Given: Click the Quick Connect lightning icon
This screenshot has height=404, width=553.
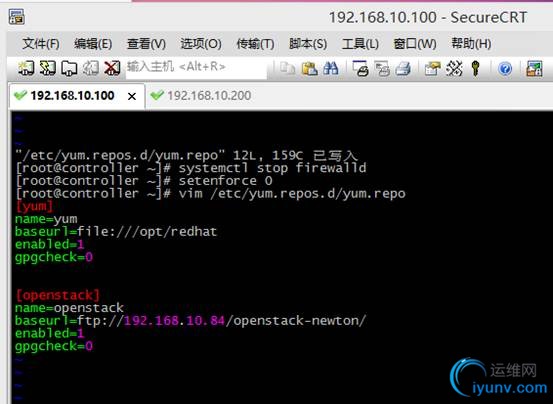Looking at the screenshot, I should tap(48, 68).
